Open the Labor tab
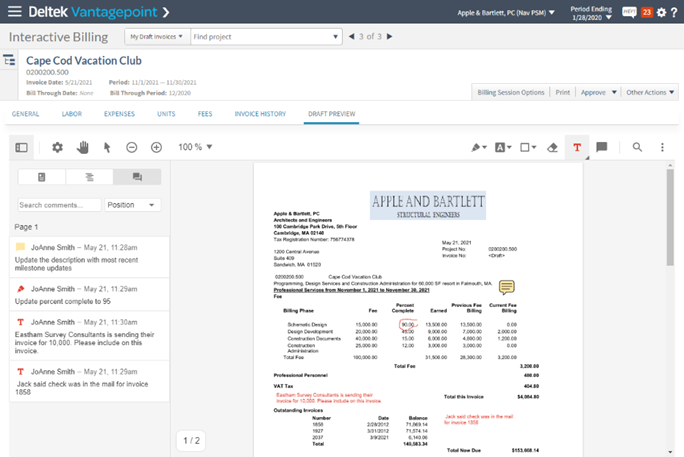The height and width of the screenshot is (457, 684). 71,114
